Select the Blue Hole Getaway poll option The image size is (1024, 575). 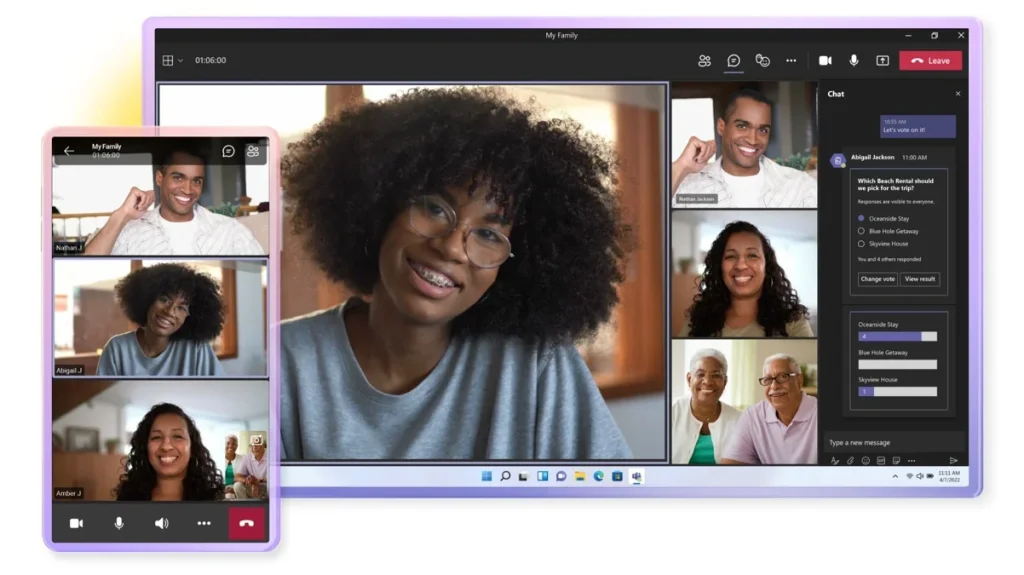click(x=861, y=231)
